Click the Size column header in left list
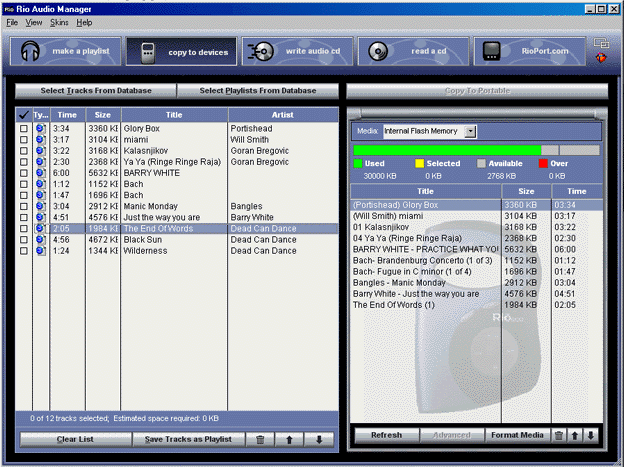The width and height of the screenshot is (624, 467). 103,115
